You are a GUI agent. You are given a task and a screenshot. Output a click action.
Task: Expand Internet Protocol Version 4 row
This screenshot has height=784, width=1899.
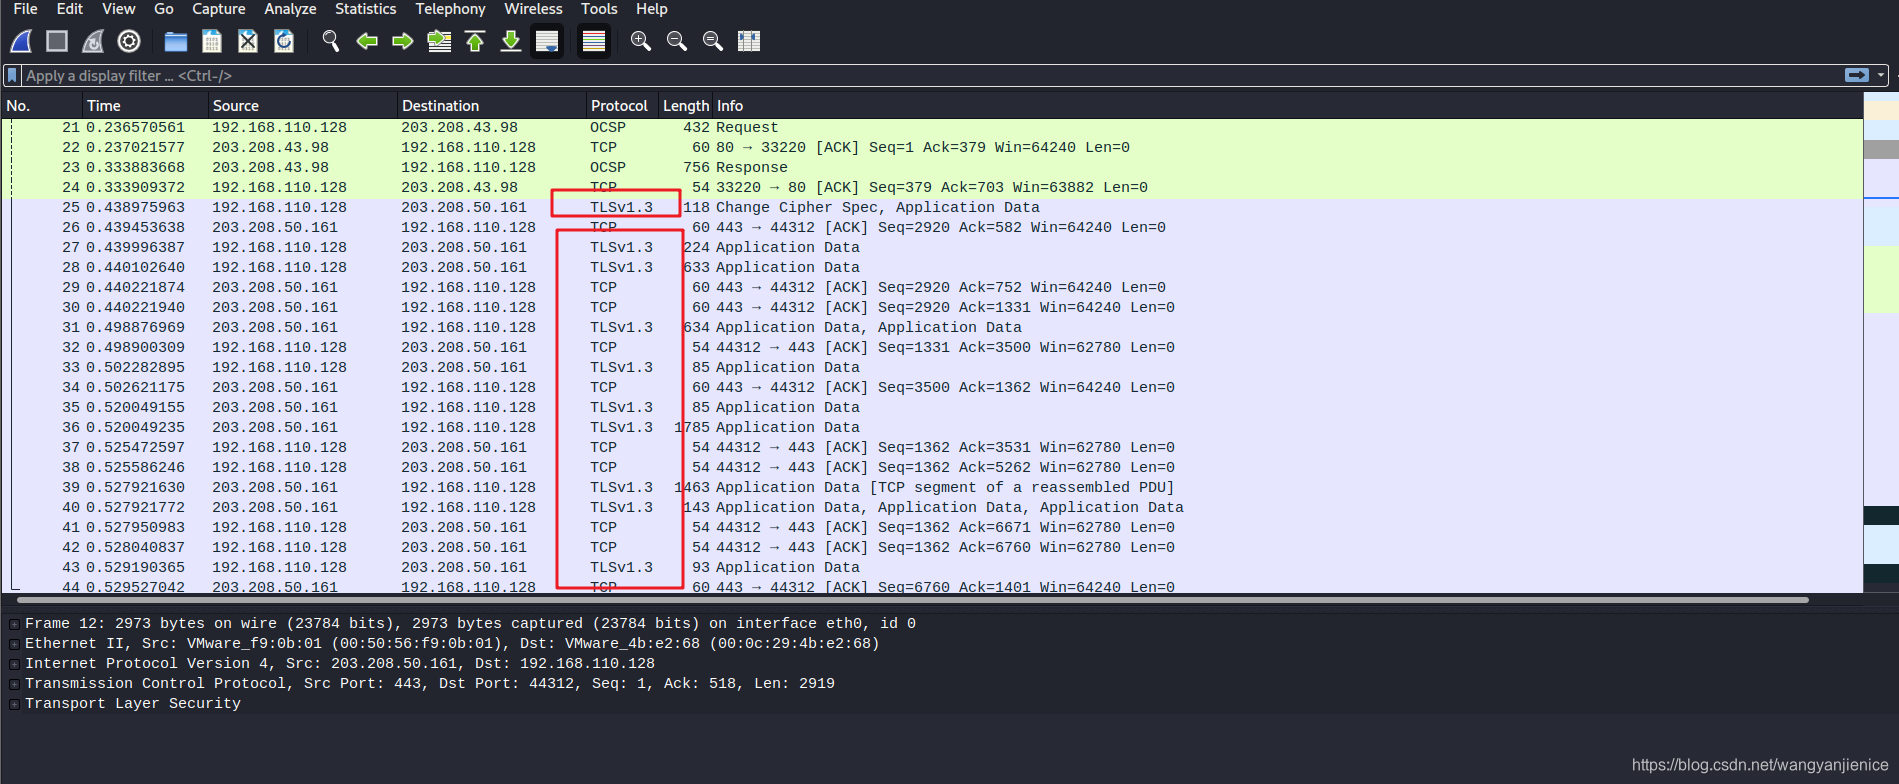pyautogui.click(x=14, y=664)
